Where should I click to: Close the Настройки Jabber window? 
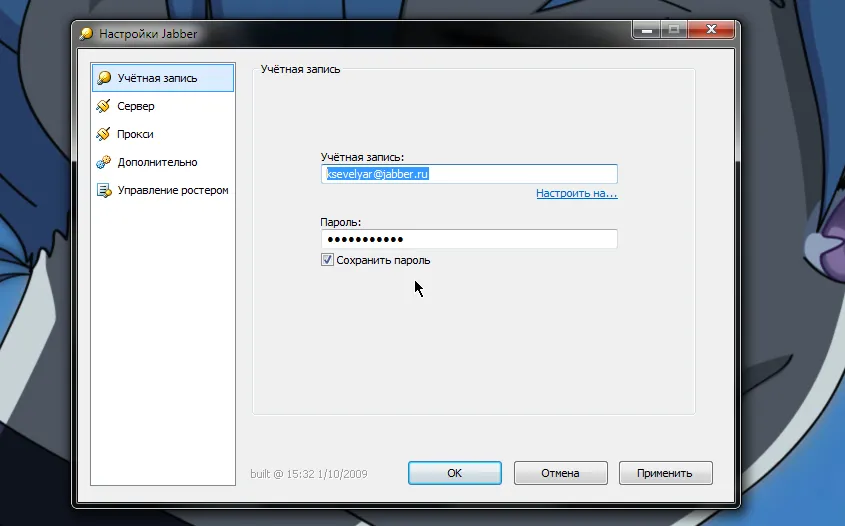pyautogui.click(x=711, y=30)
